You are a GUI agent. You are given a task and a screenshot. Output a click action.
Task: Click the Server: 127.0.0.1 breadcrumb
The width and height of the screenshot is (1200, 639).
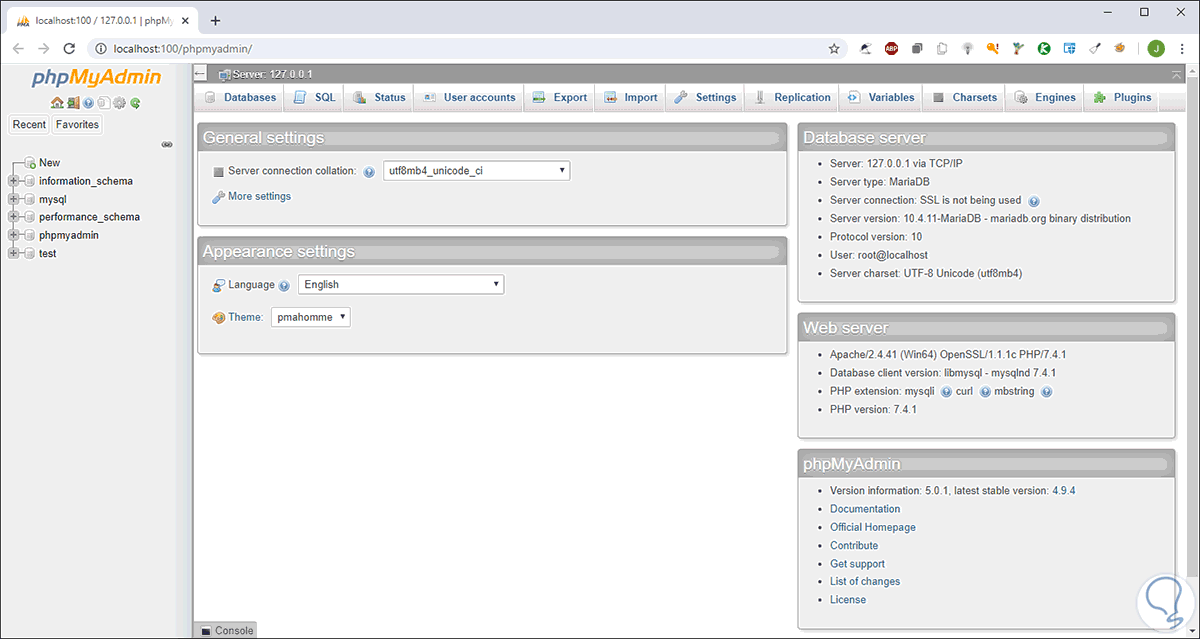pos(273,75)
